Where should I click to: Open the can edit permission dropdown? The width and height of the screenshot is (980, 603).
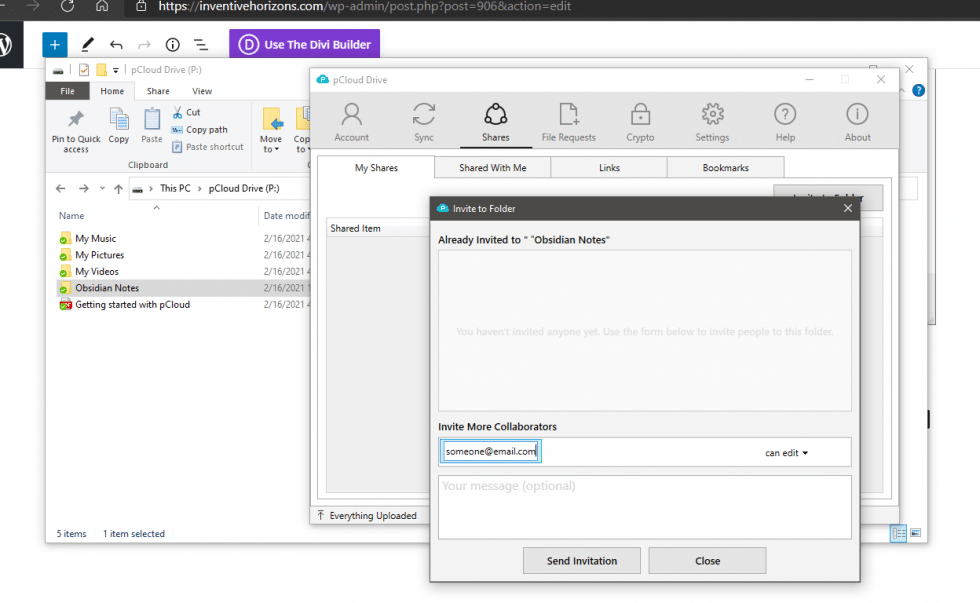pyautogui.click(x=786, y=453)
